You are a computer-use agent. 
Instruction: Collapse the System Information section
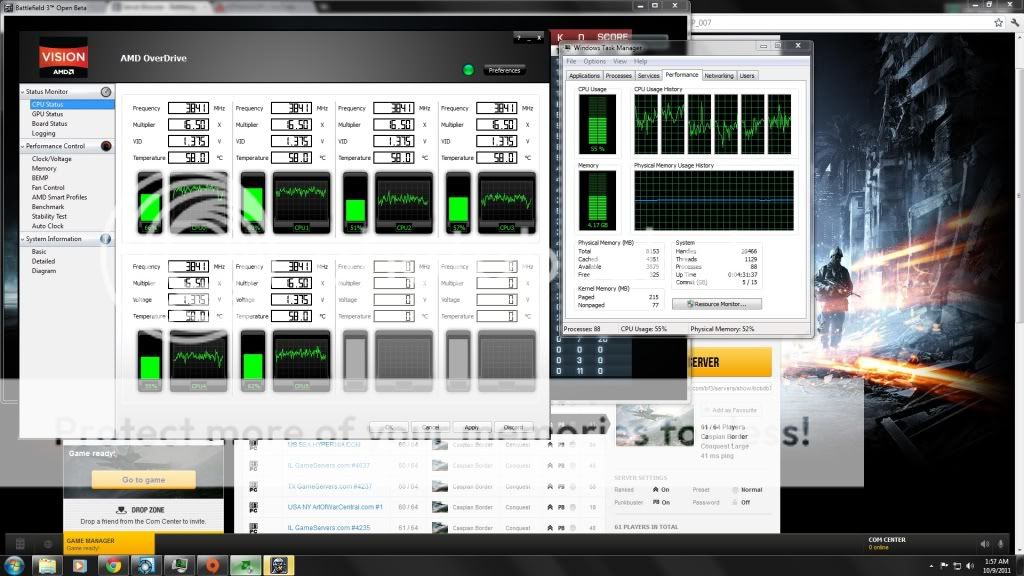click(22, 239)
